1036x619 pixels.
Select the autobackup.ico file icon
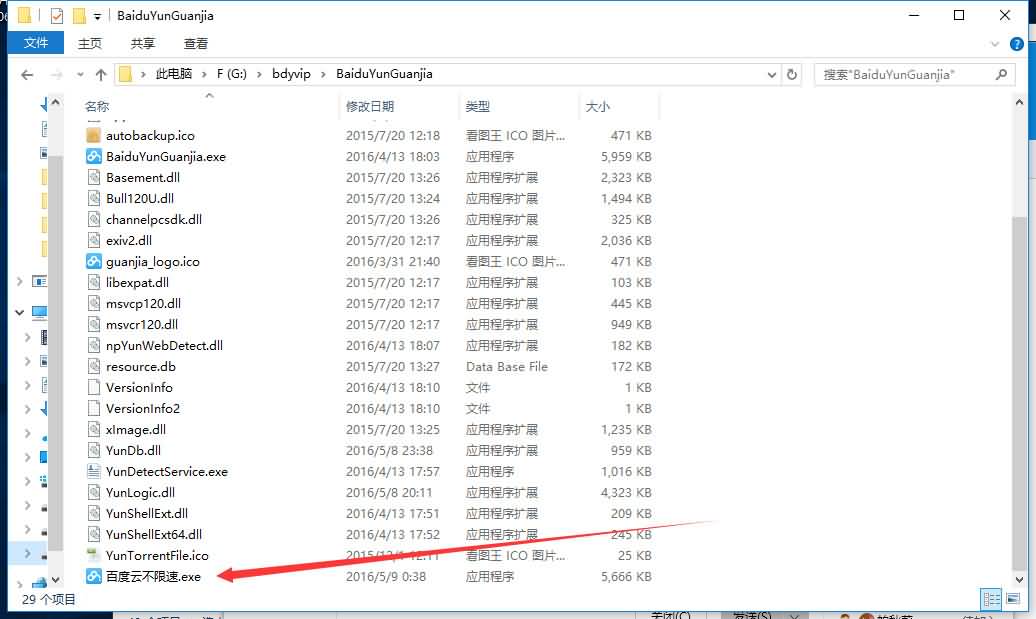click(x=94, y=135)
